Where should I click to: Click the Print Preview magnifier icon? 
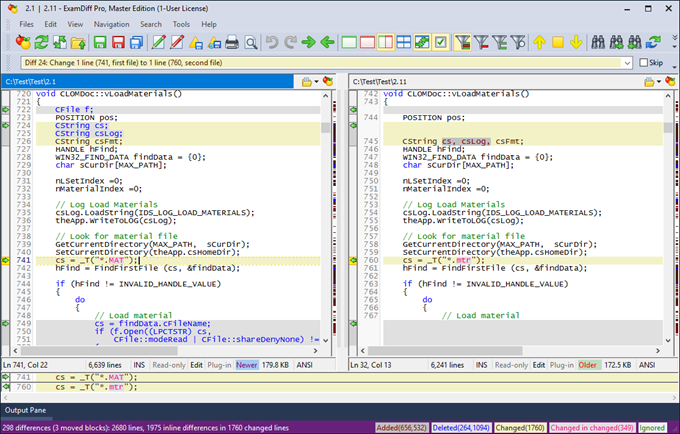pyautogui.click(x=250, y=43)
